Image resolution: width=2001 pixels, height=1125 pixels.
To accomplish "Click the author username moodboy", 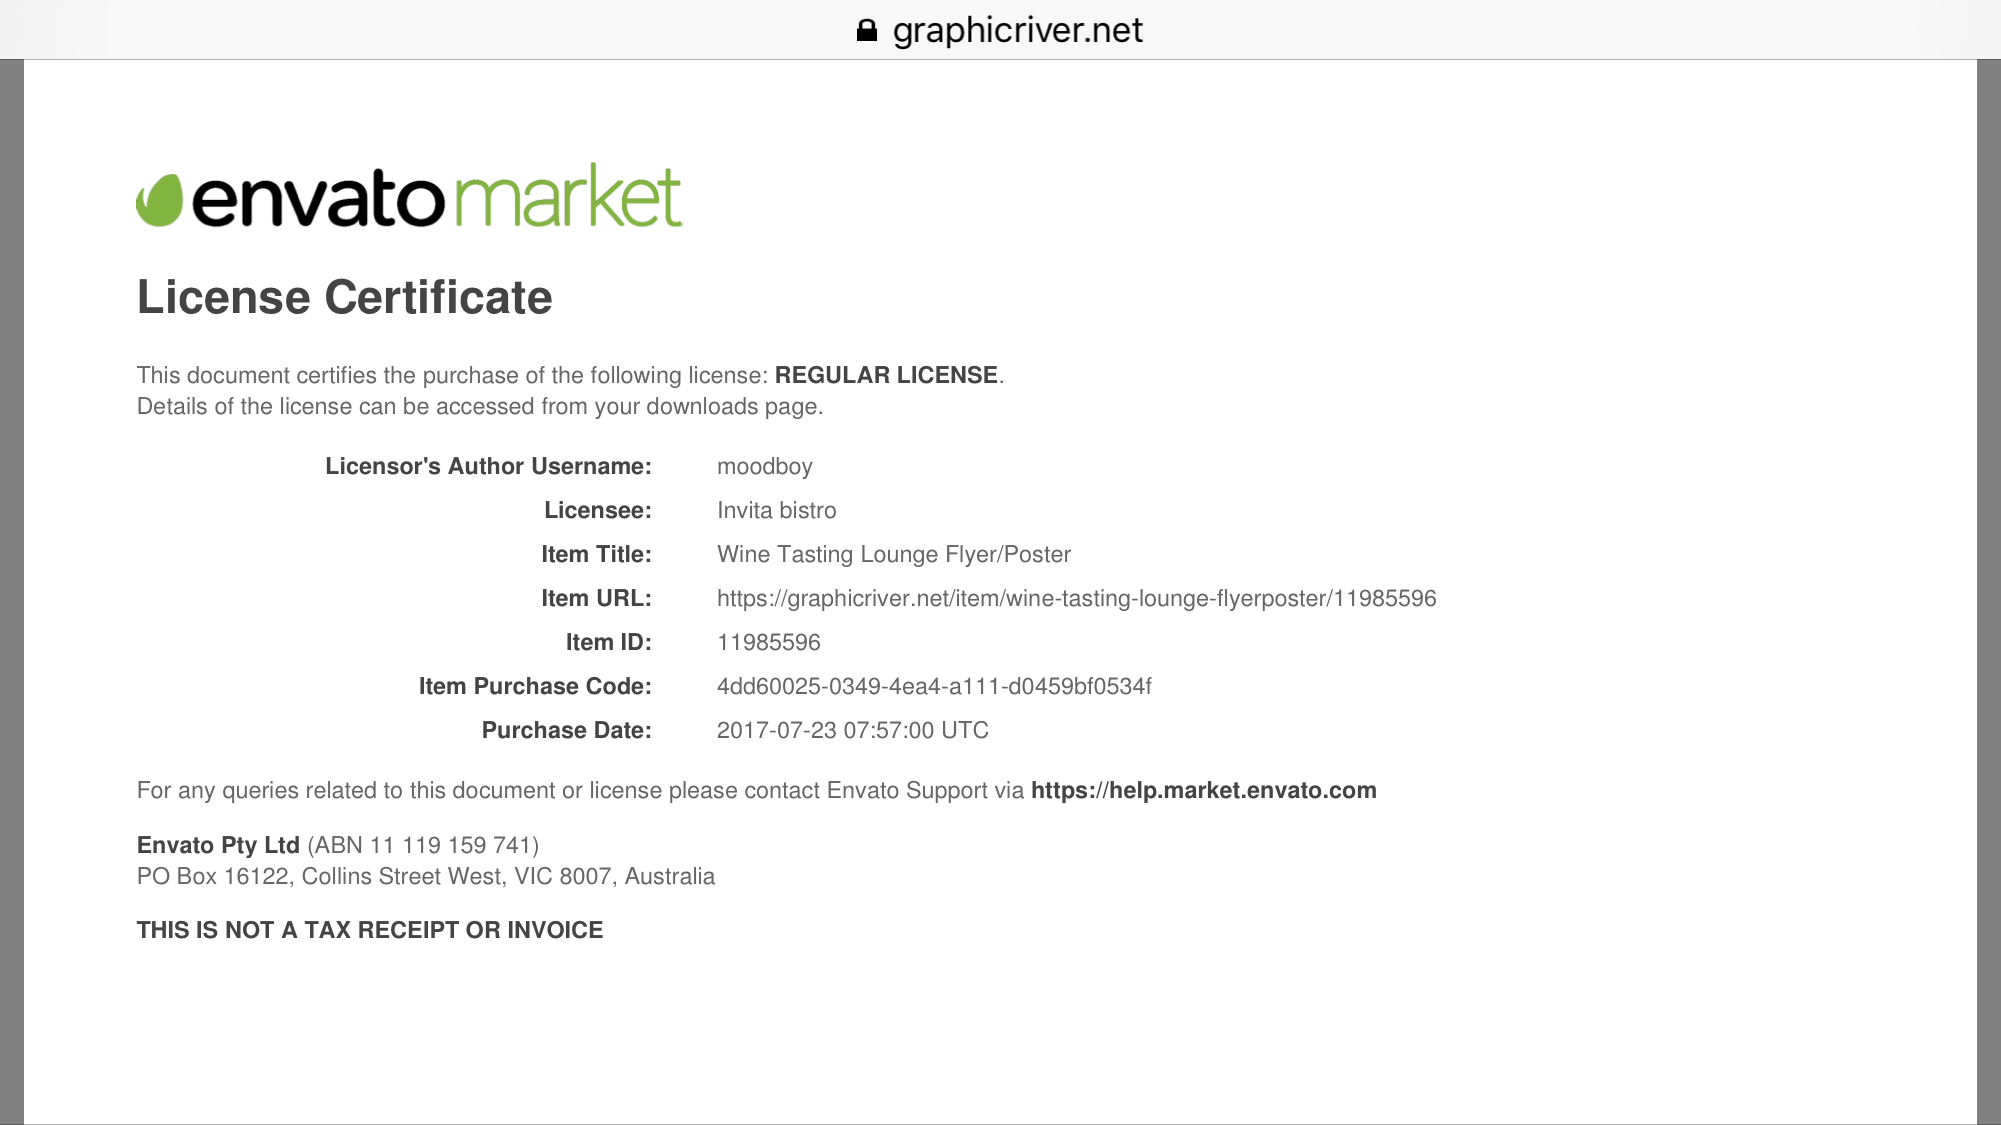I will point(764,466).
